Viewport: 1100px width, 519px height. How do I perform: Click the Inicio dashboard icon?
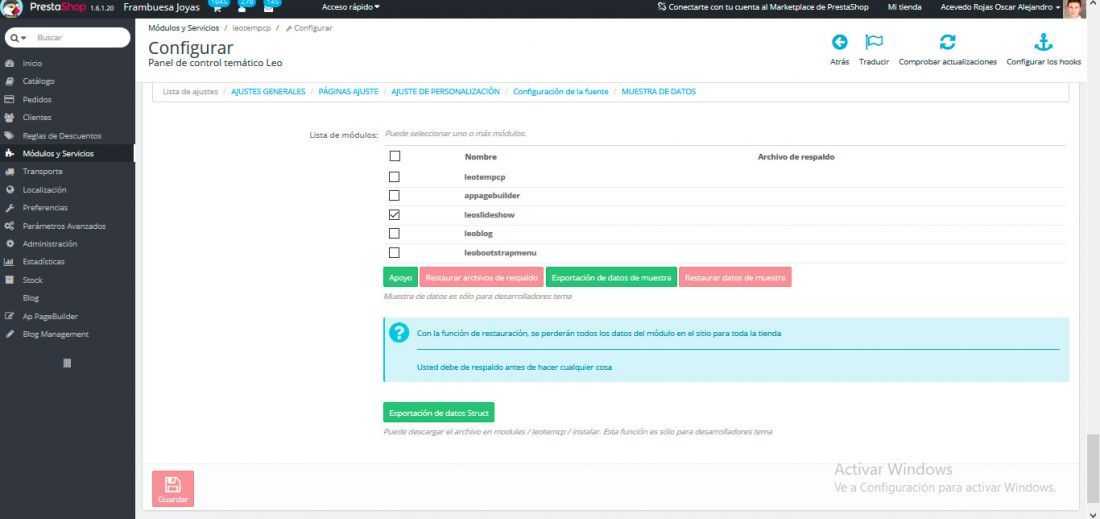click(x=10, y=63)
